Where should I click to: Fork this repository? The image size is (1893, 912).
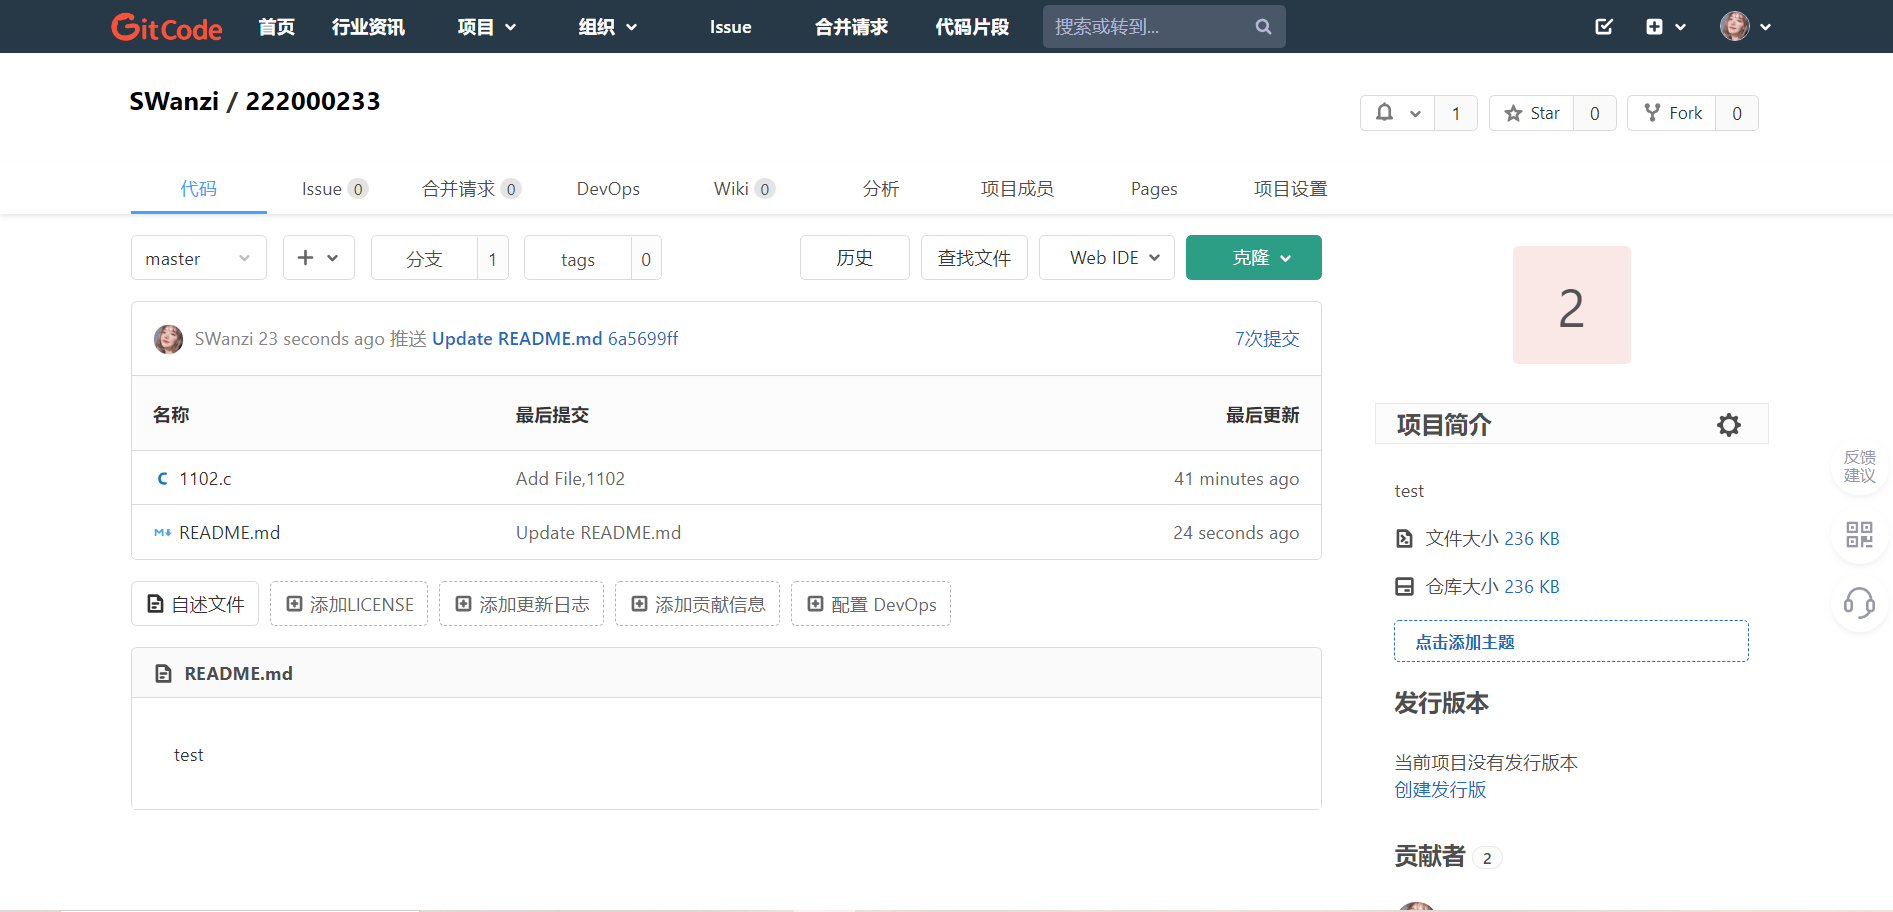1672,113
